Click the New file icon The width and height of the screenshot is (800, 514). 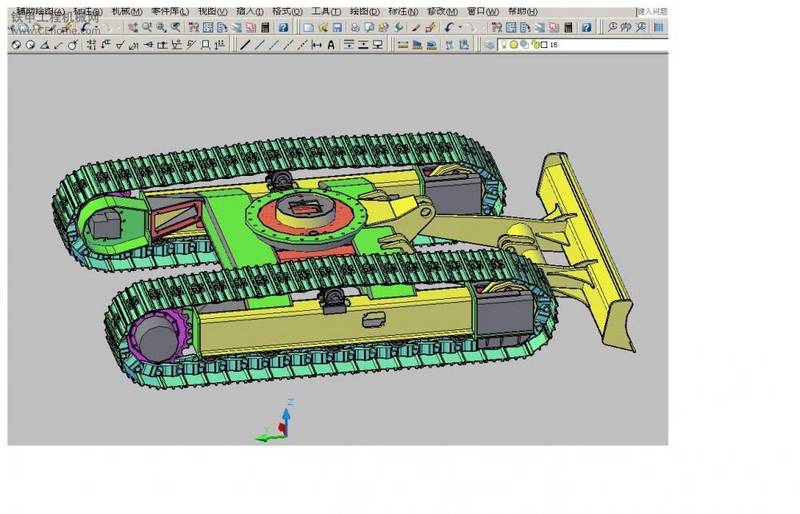coord(308,28)
